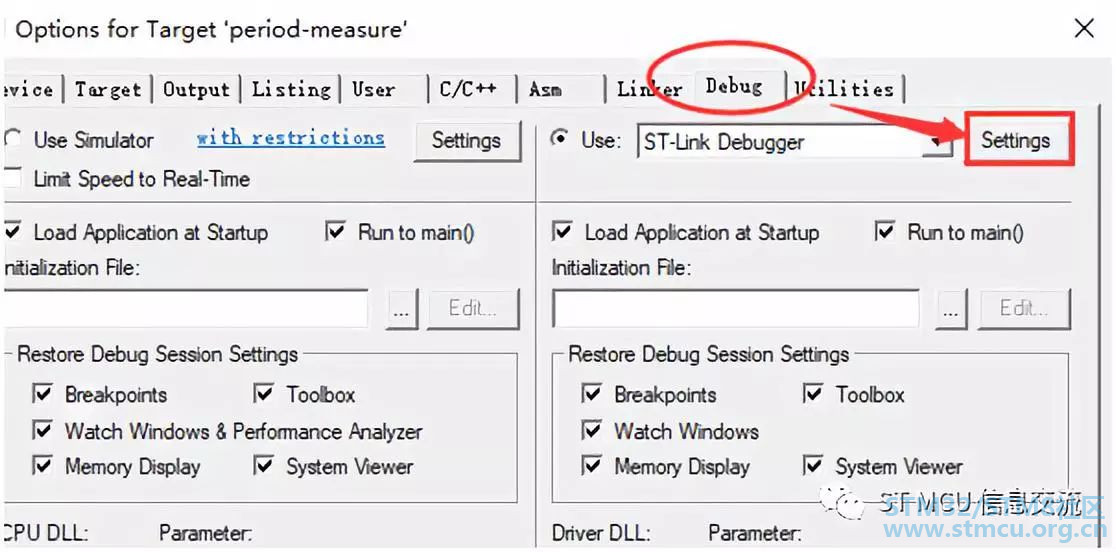Uncheck right-side Run to main() checkbox
Image resolution: width=1116 pixels, height=552 pixels.
point(885,232)
